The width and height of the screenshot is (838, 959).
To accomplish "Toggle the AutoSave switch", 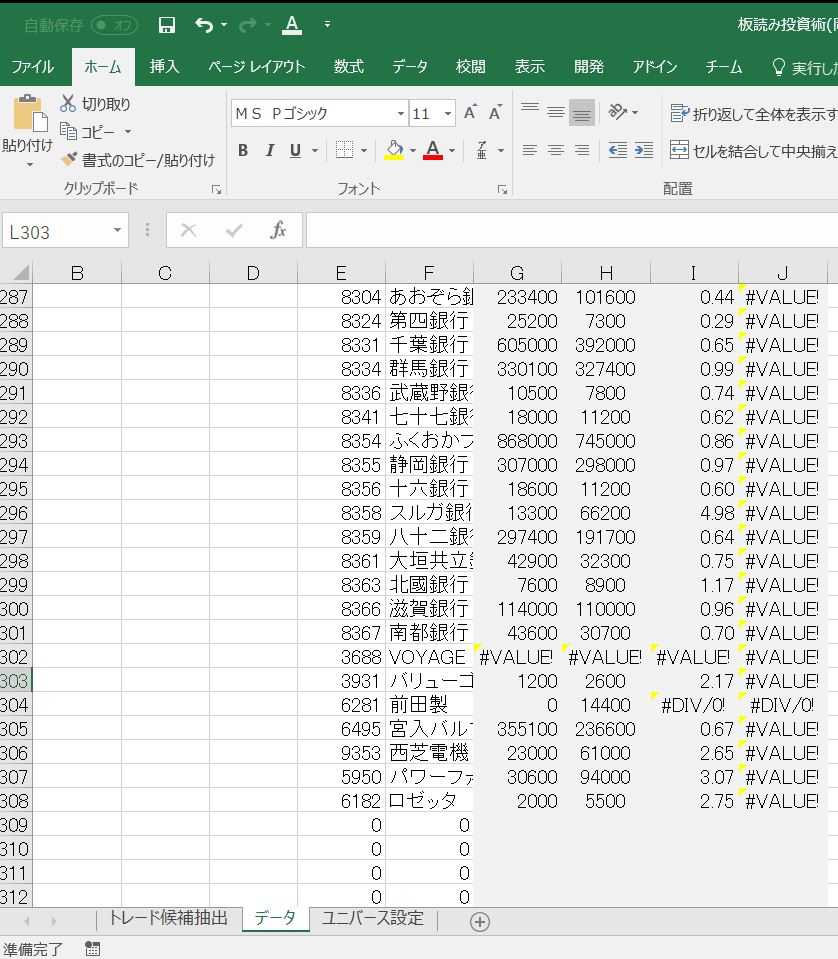I will click(114, 25).
